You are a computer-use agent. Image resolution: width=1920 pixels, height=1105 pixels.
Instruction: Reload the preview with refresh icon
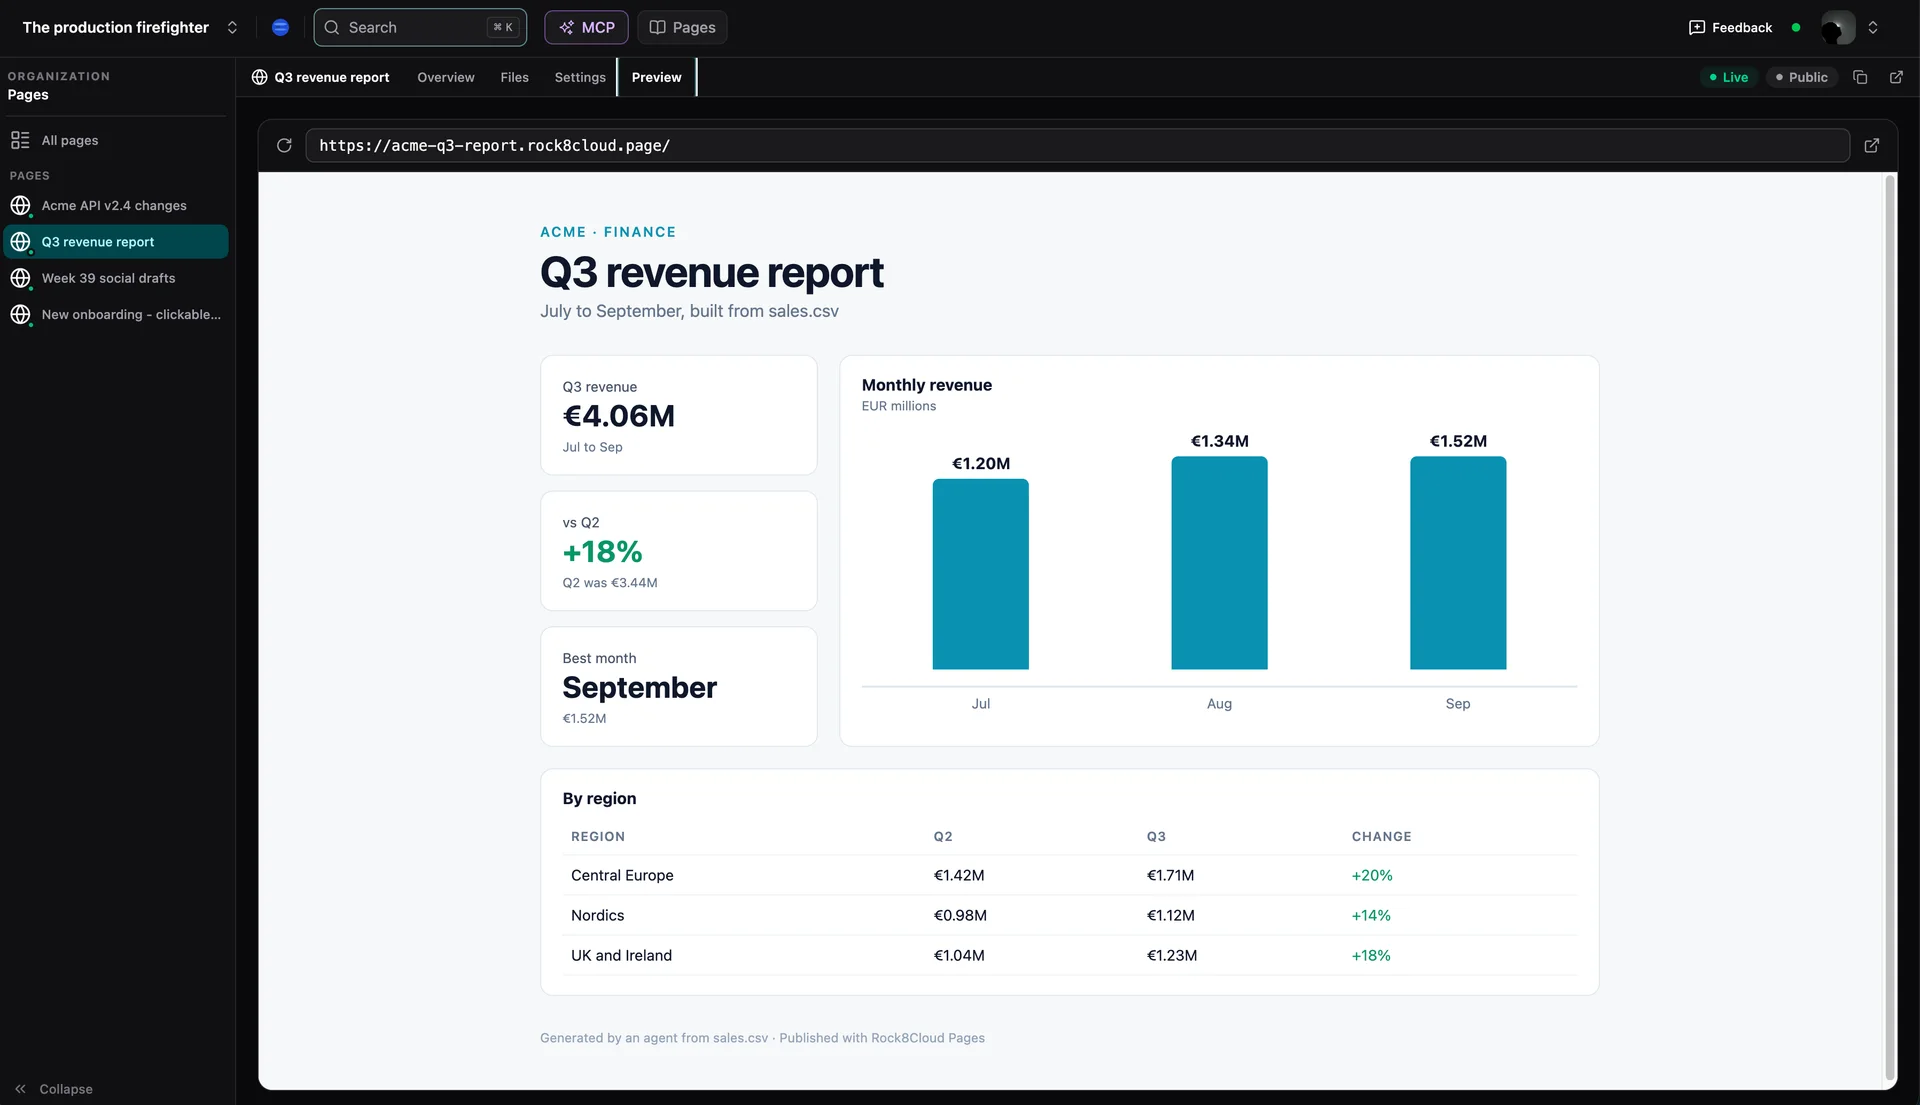(284, 145)
